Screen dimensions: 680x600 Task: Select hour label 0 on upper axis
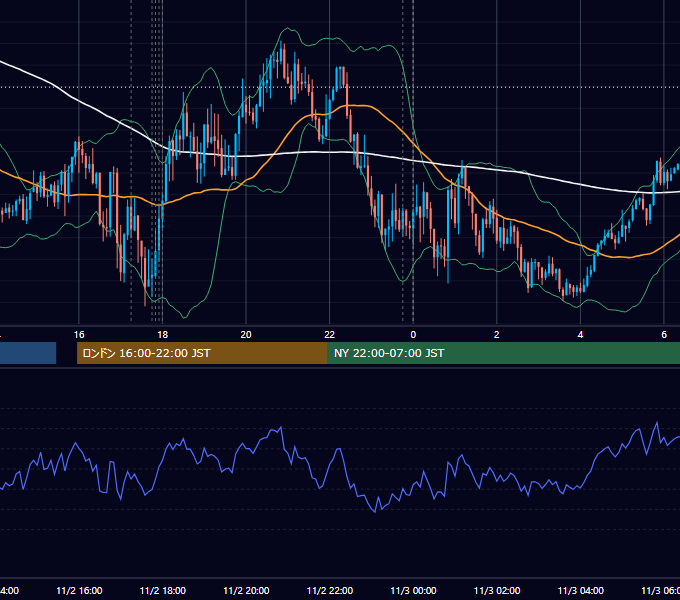(413, 335)
